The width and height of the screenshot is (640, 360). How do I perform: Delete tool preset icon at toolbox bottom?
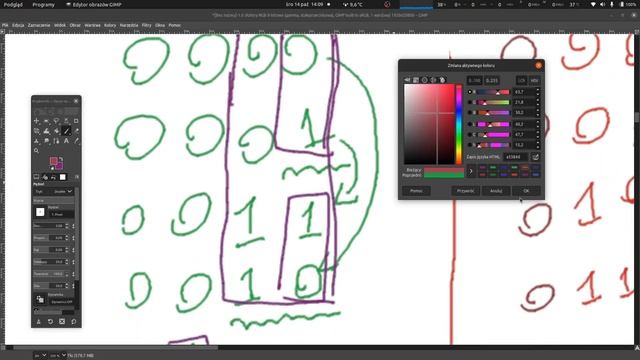click(62, 322)
